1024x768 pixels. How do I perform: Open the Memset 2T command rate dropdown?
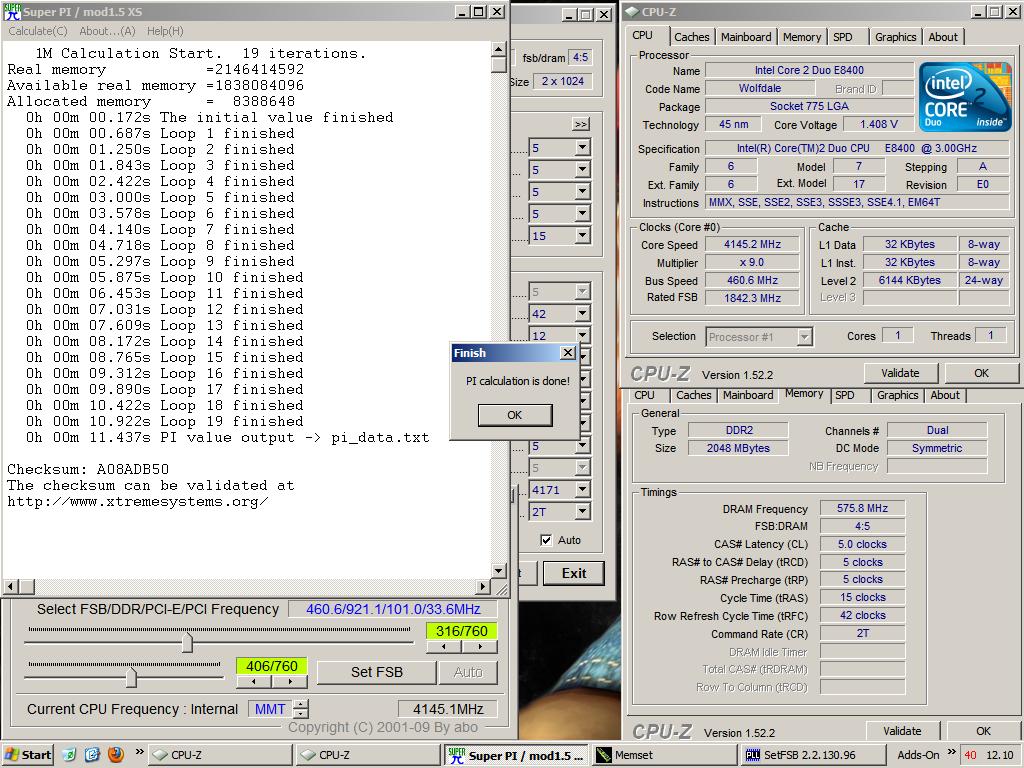583,512
